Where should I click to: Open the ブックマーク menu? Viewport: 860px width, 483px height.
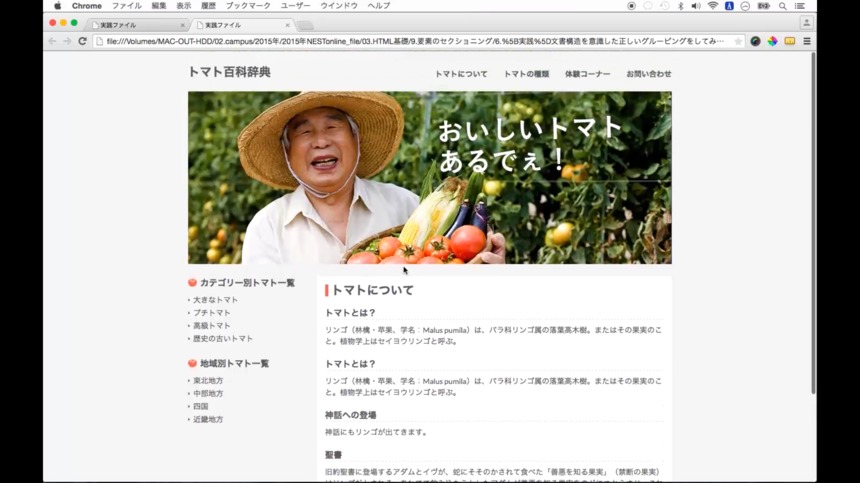point(248,6)
